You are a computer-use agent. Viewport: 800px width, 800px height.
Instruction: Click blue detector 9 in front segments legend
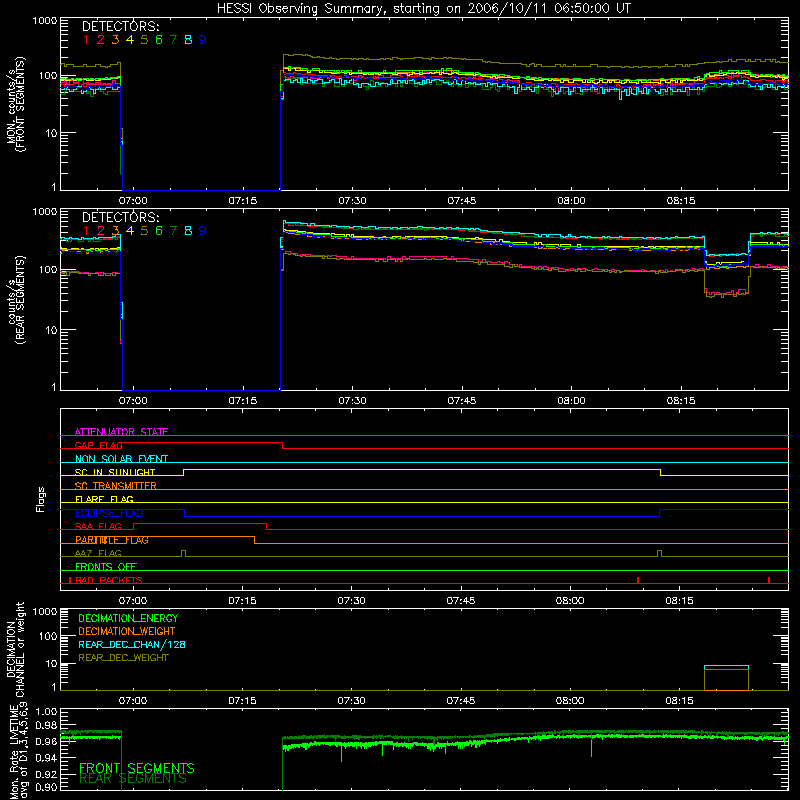click(203, 39)
